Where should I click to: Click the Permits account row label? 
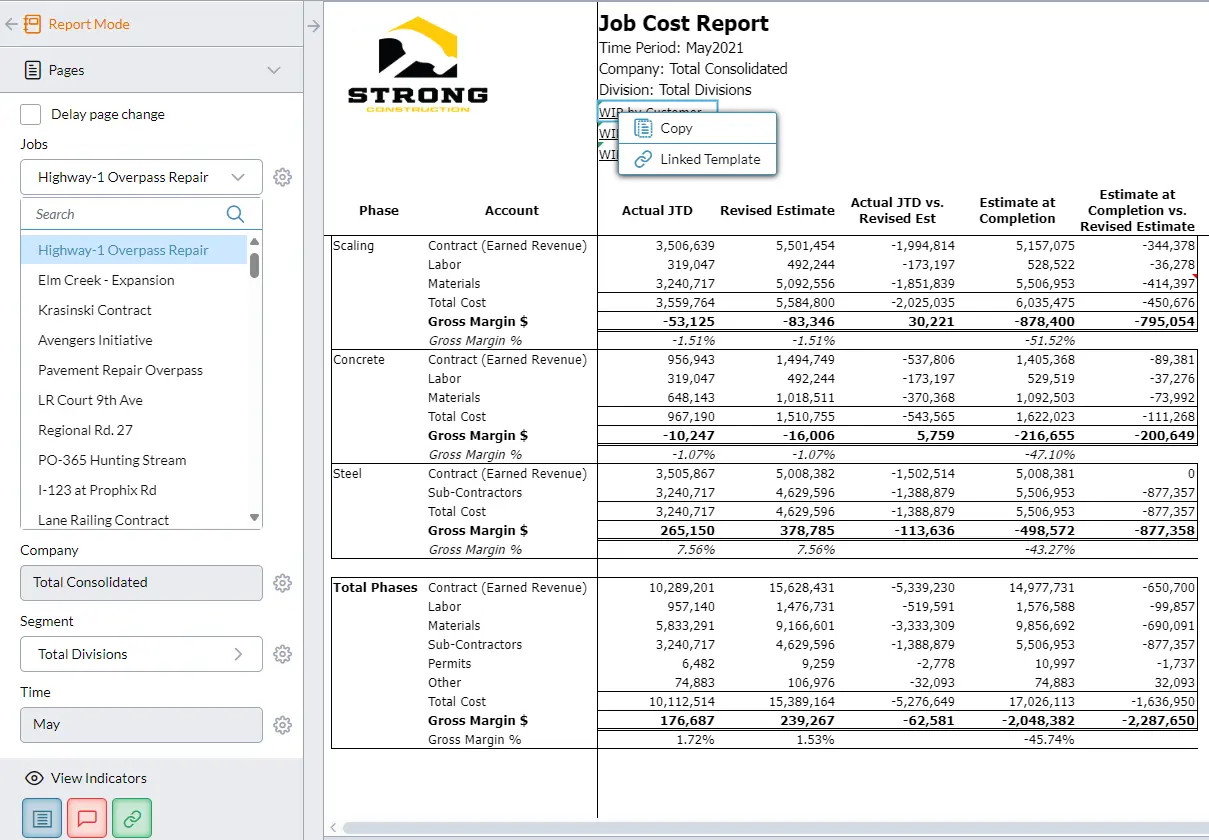pyautogui.click(x=449, y=663)
